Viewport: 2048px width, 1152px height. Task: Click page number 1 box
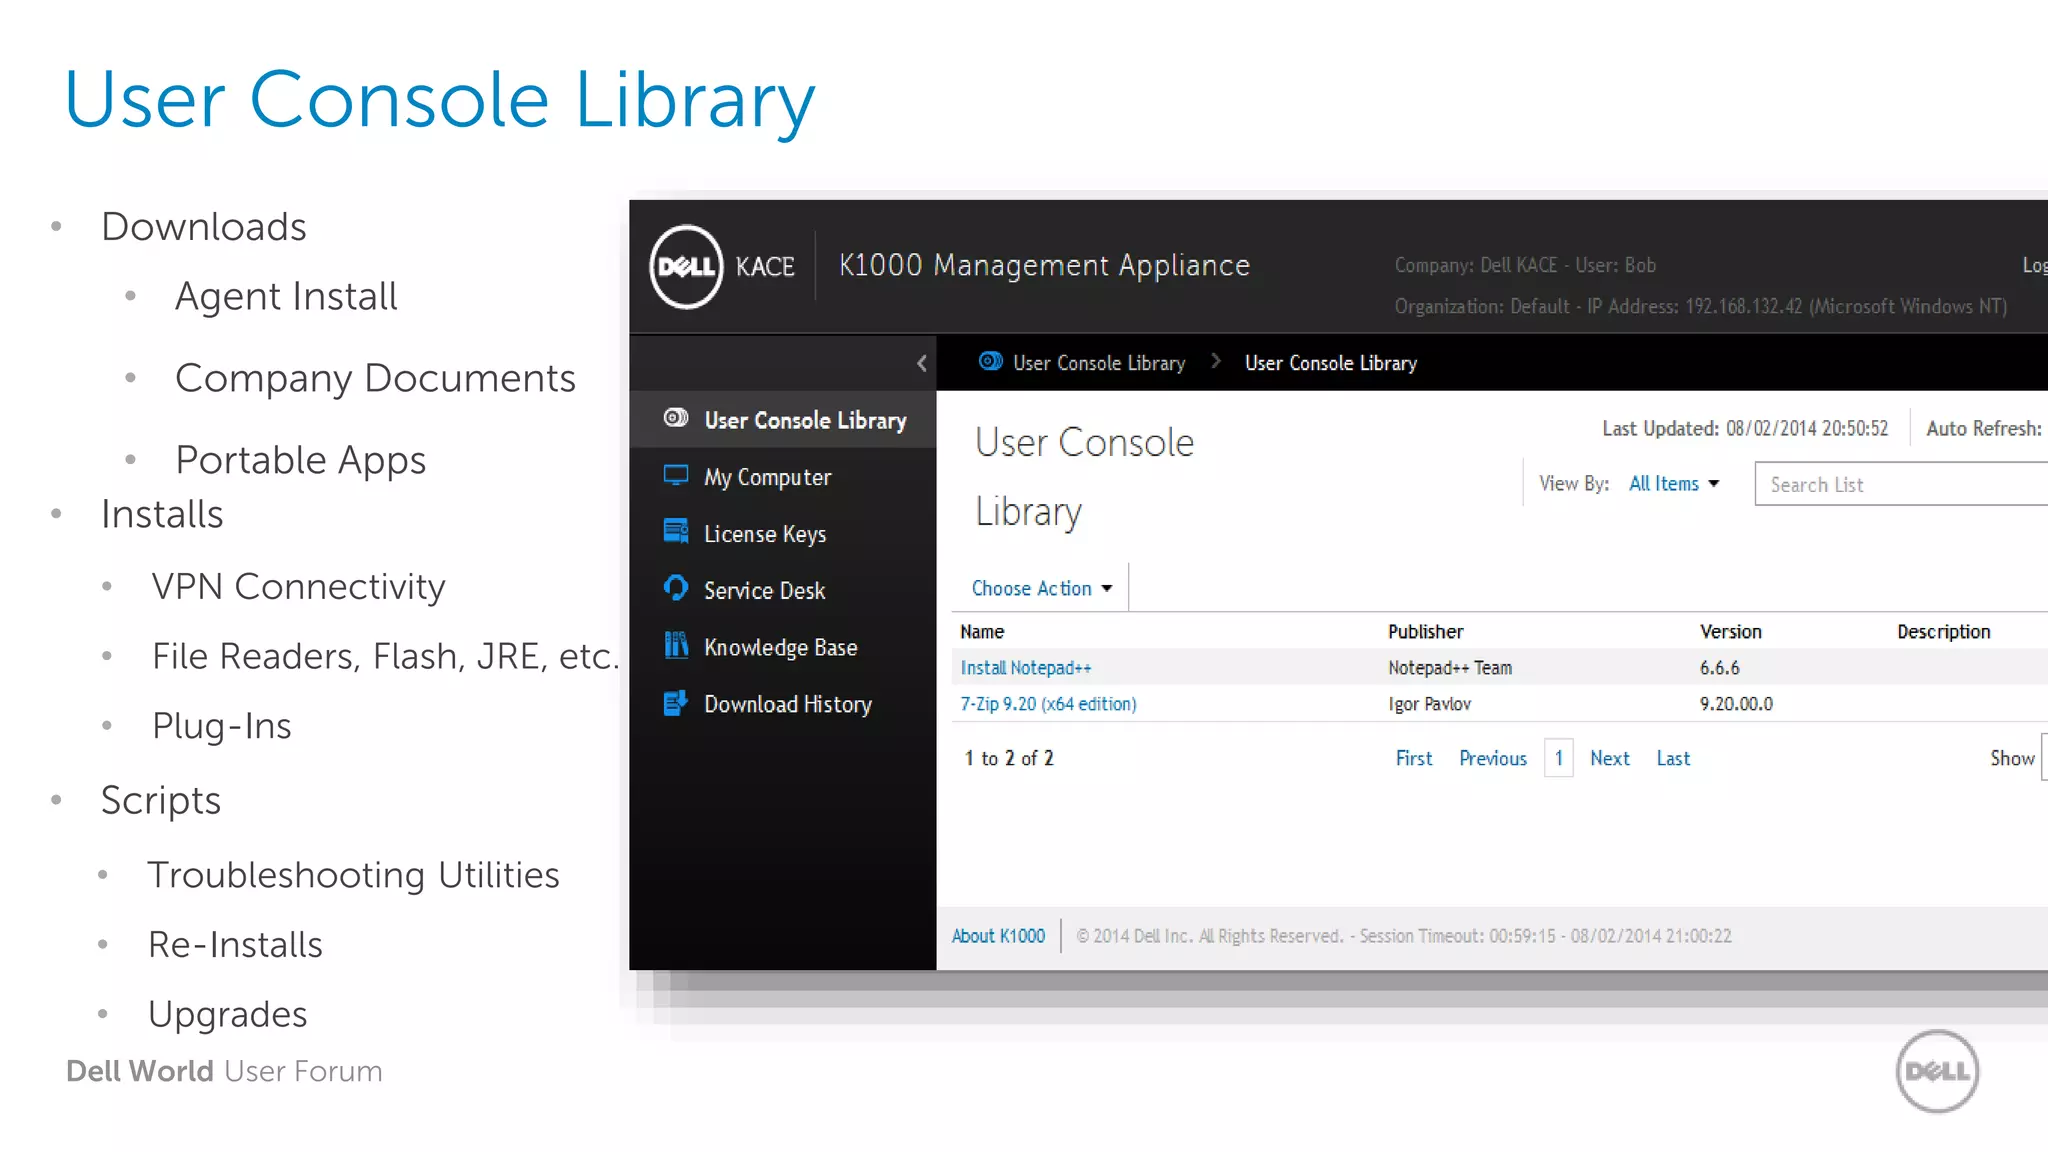[x=1559, y=758]
